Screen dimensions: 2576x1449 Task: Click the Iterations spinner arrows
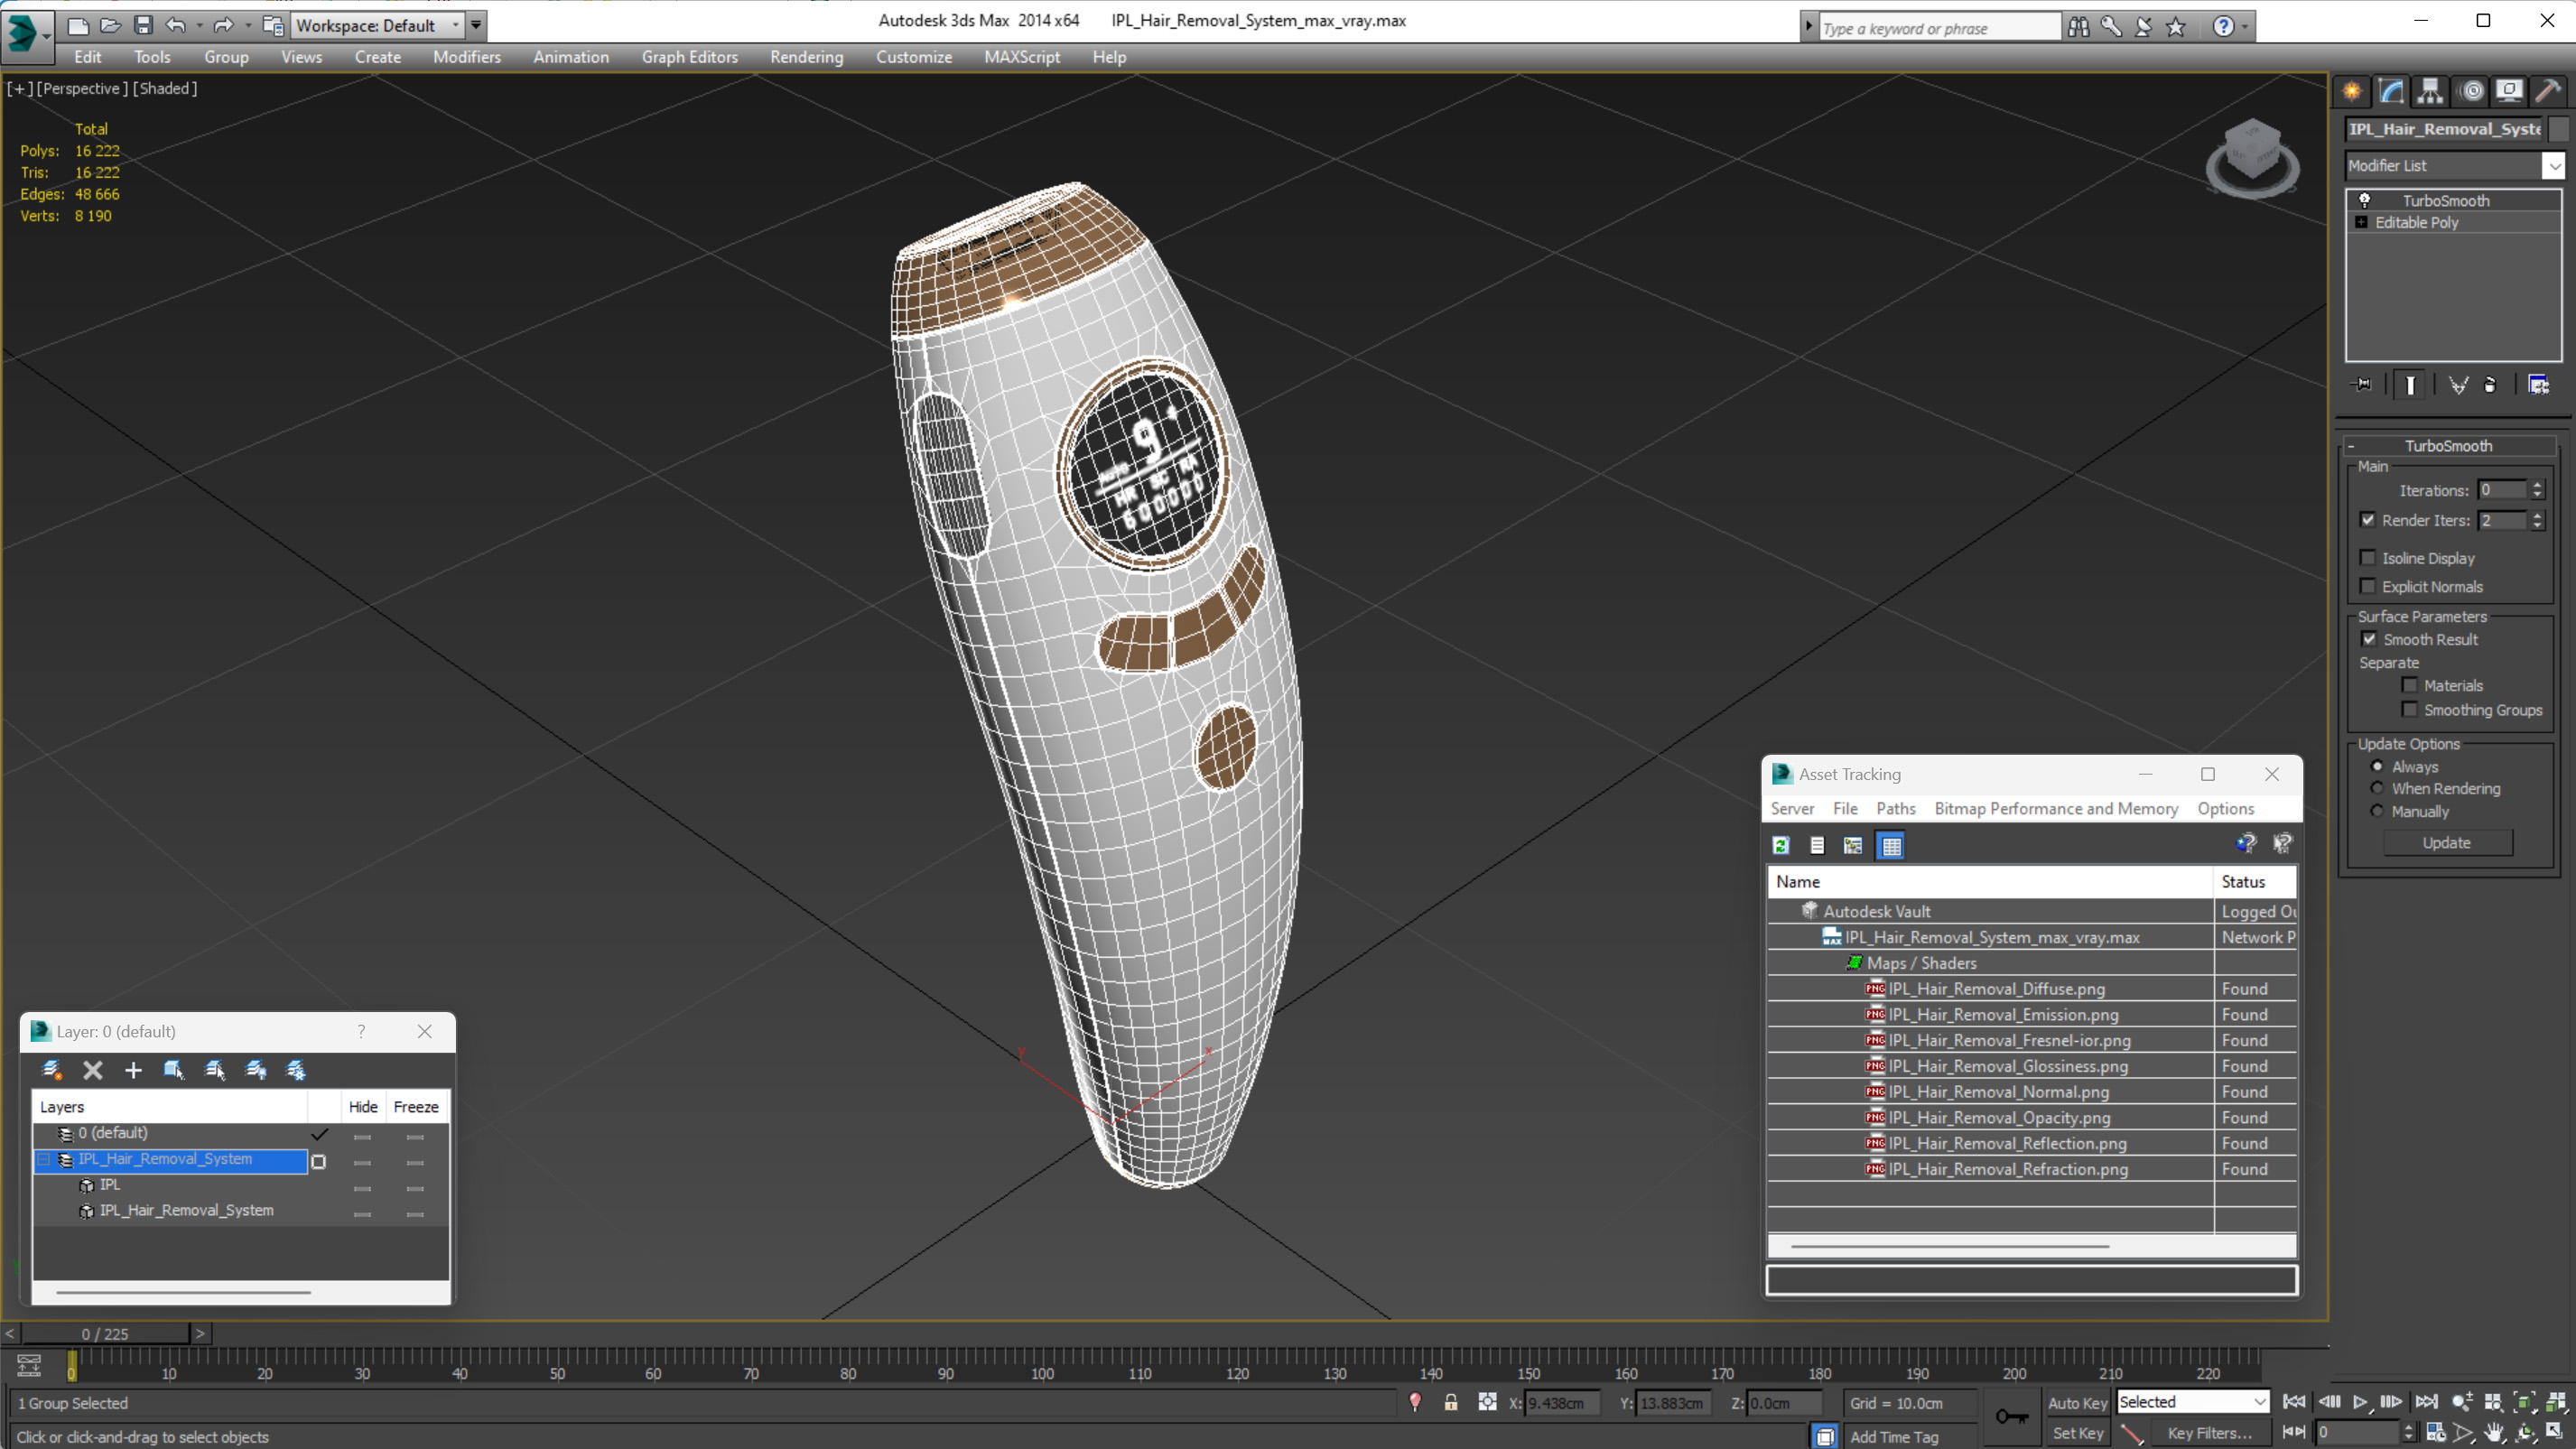(2537, 490)
